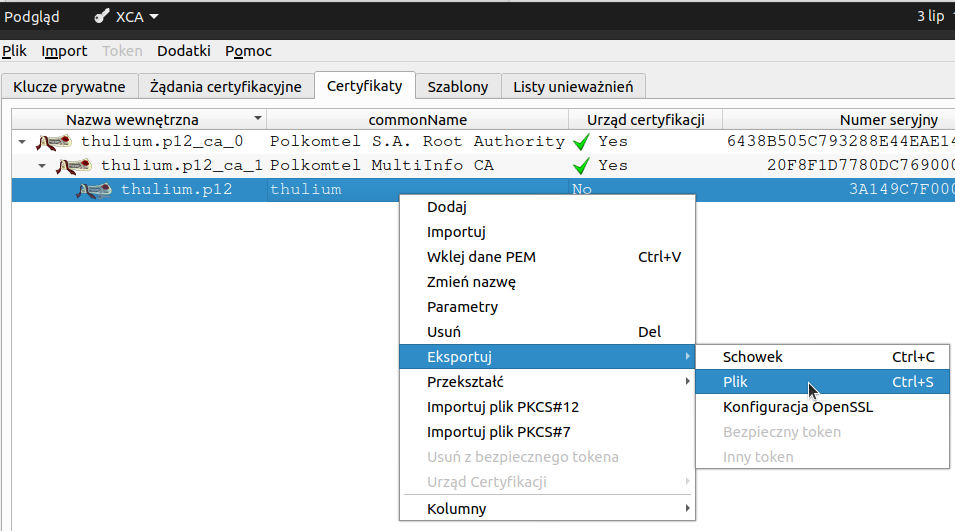Click serial number 20F8F1D7780DC76900 cell
This screenshot has width=955, height=531.
coord(839,166)
